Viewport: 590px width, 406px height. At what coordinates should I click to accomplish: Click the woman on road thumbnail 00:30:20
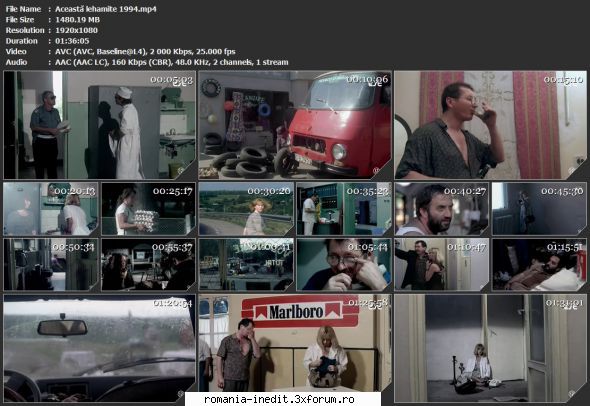[246, 209]
